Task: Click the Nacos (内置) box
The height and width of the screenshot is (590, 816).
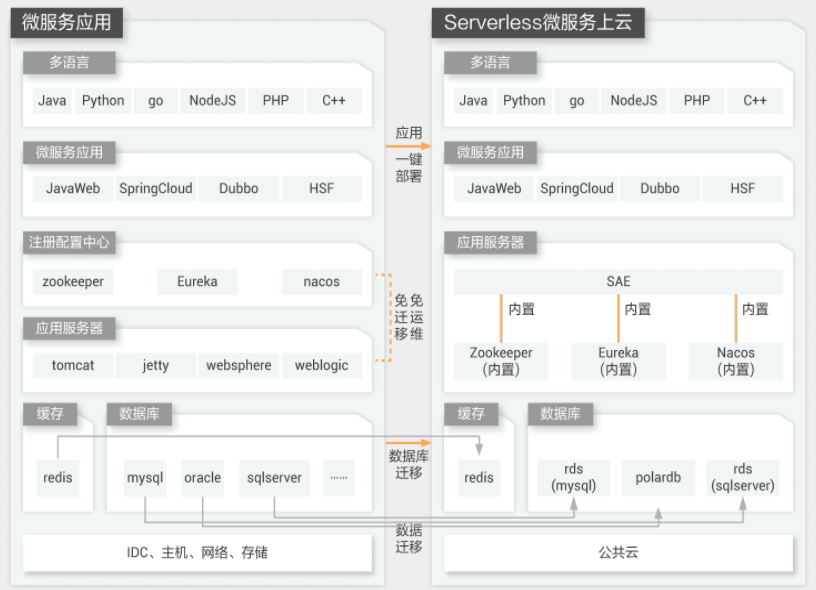Action: (x=736, y=361)
